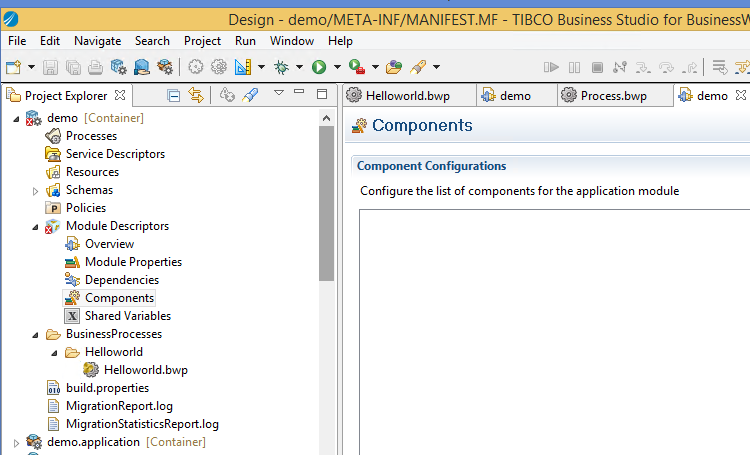Viewport: 750px width, 455px height.
Task: Open the Edit menu
Action: point(50,41)
